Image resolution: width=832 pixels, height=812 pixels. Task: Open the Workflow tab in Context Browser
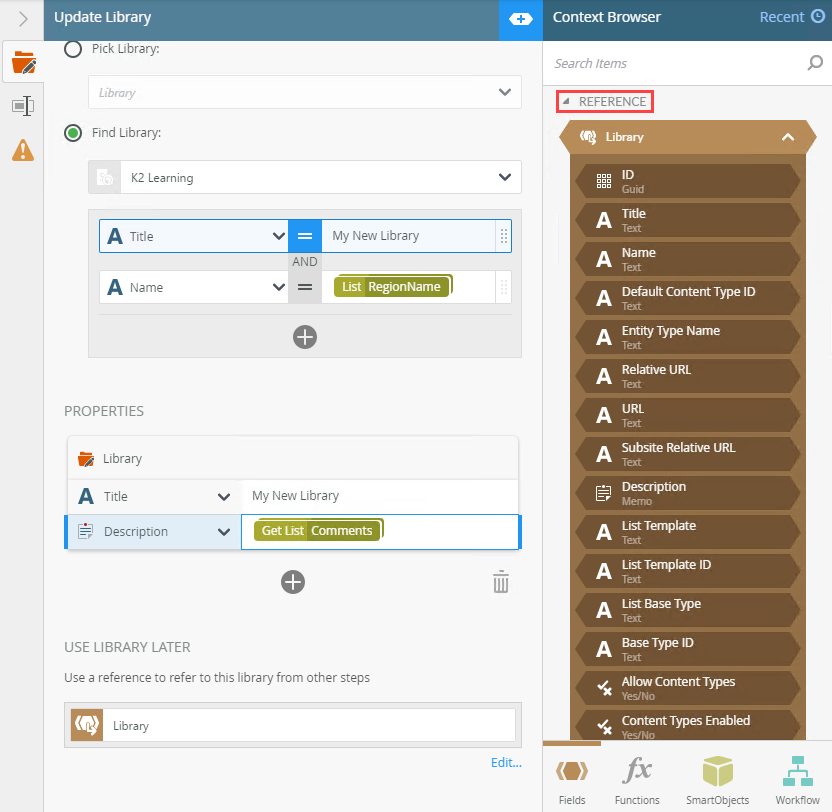[798, 780]
